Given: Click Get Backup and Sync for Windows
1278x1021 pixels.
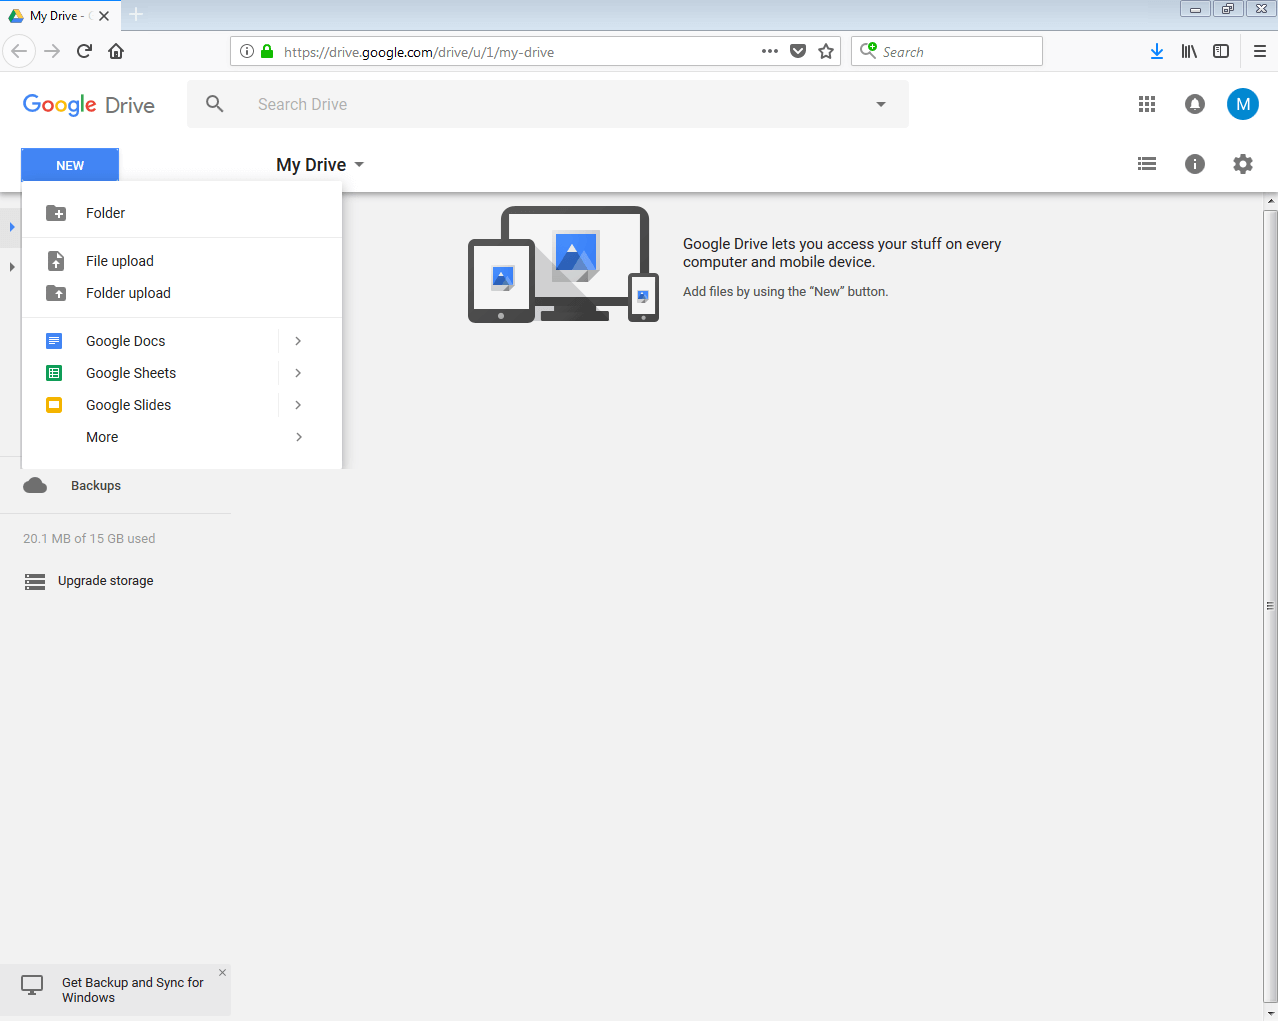Looking at the screenshot, I should [132, 990].
